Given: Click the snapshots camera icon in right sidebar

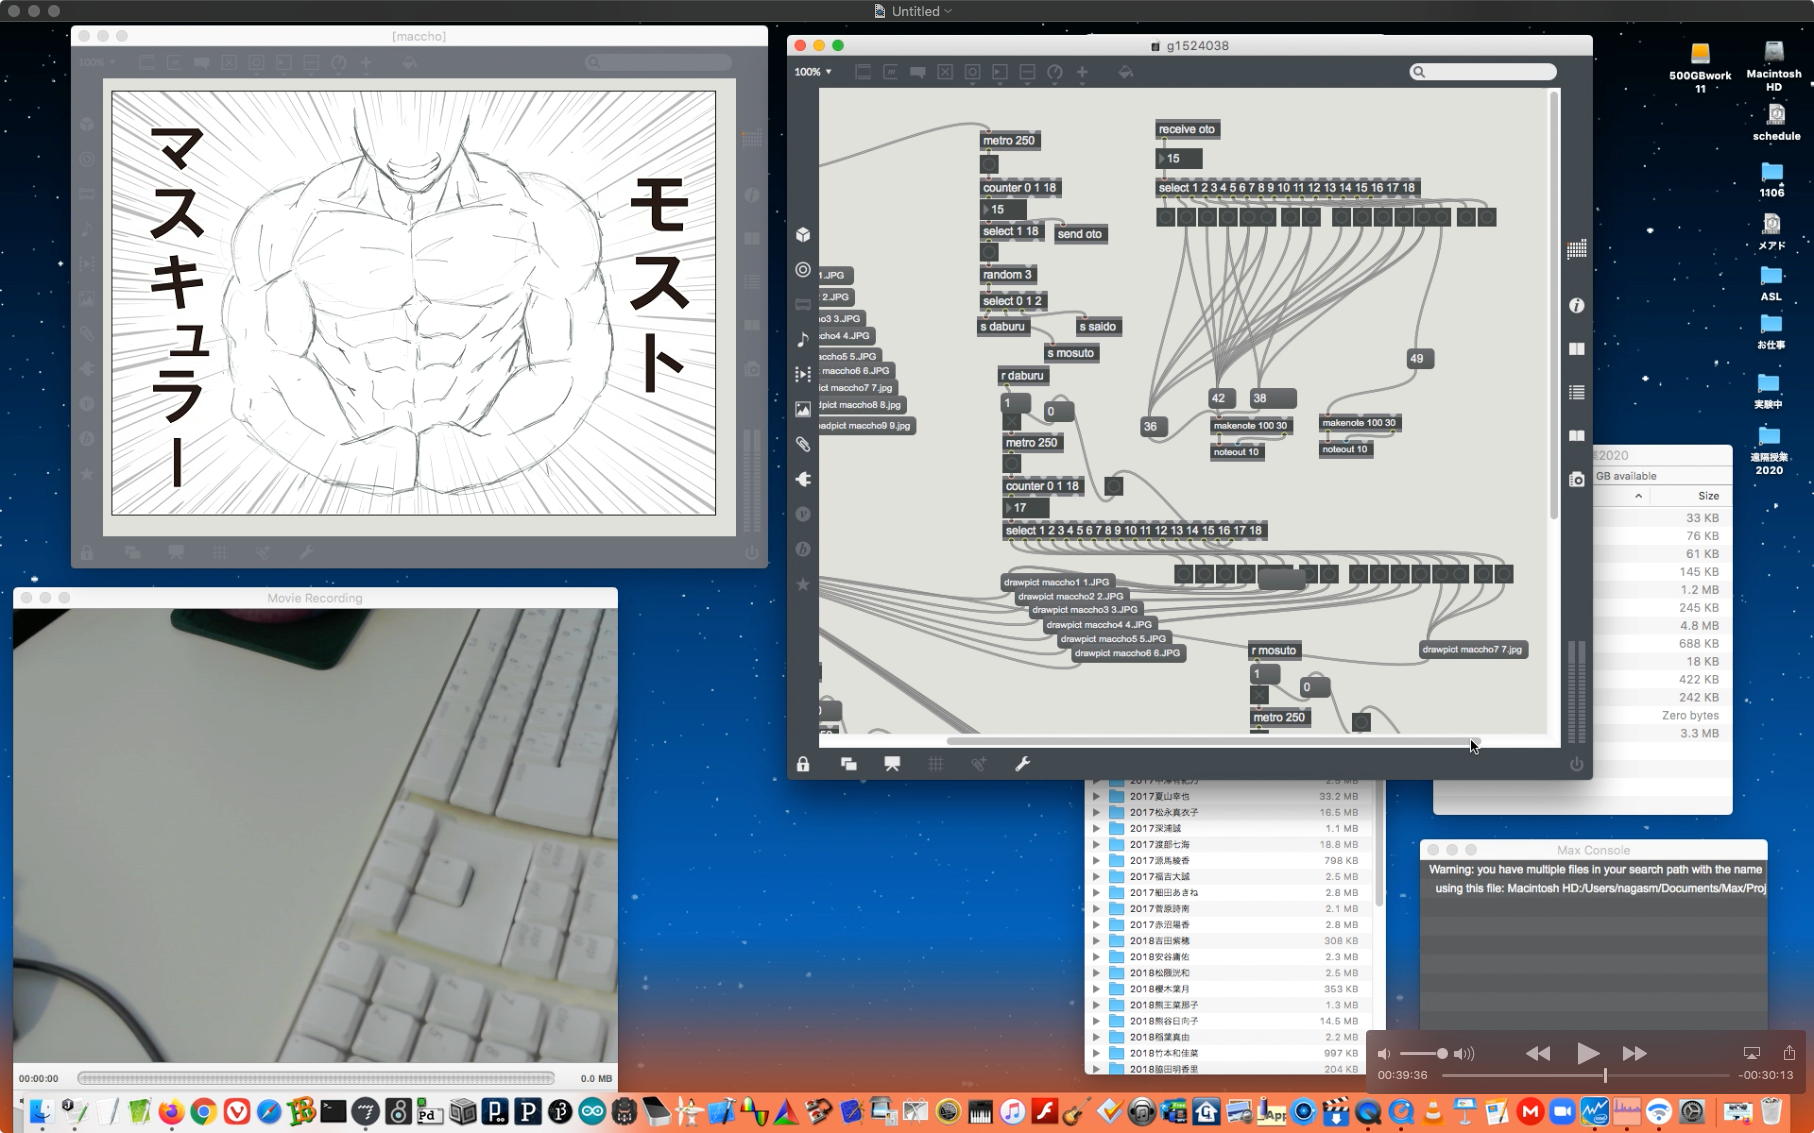Looking at the screenshot, I should tap(1576, 480).
